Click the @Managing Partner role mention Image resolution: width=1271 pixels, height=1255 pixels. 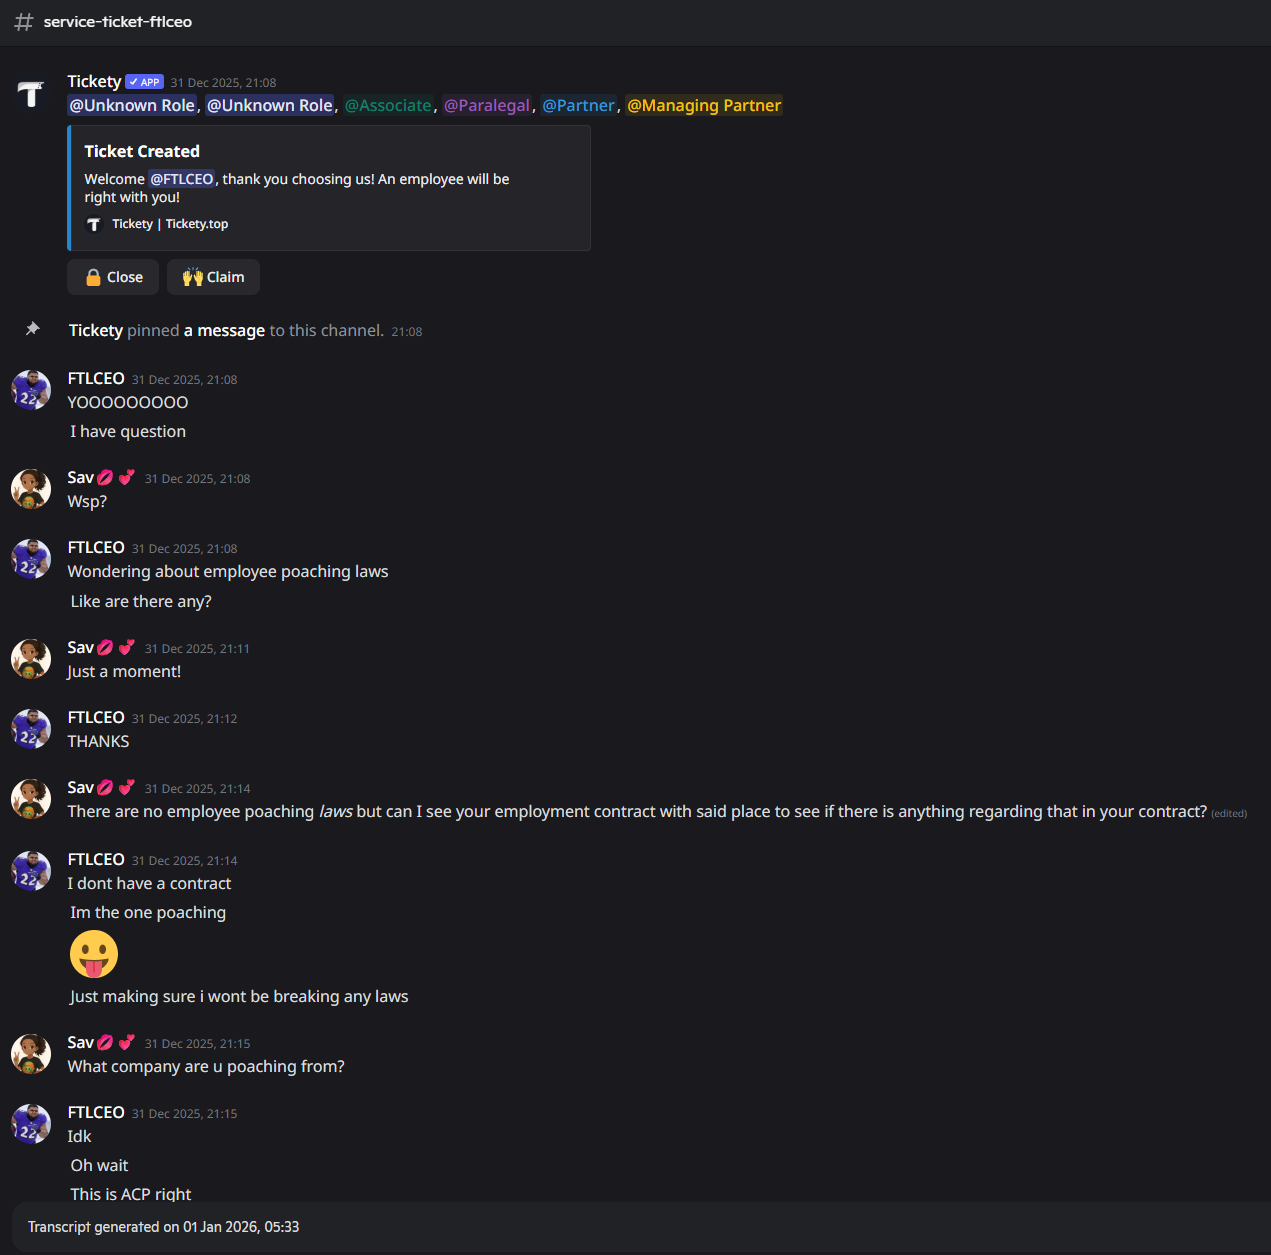(x=704, y=106)
